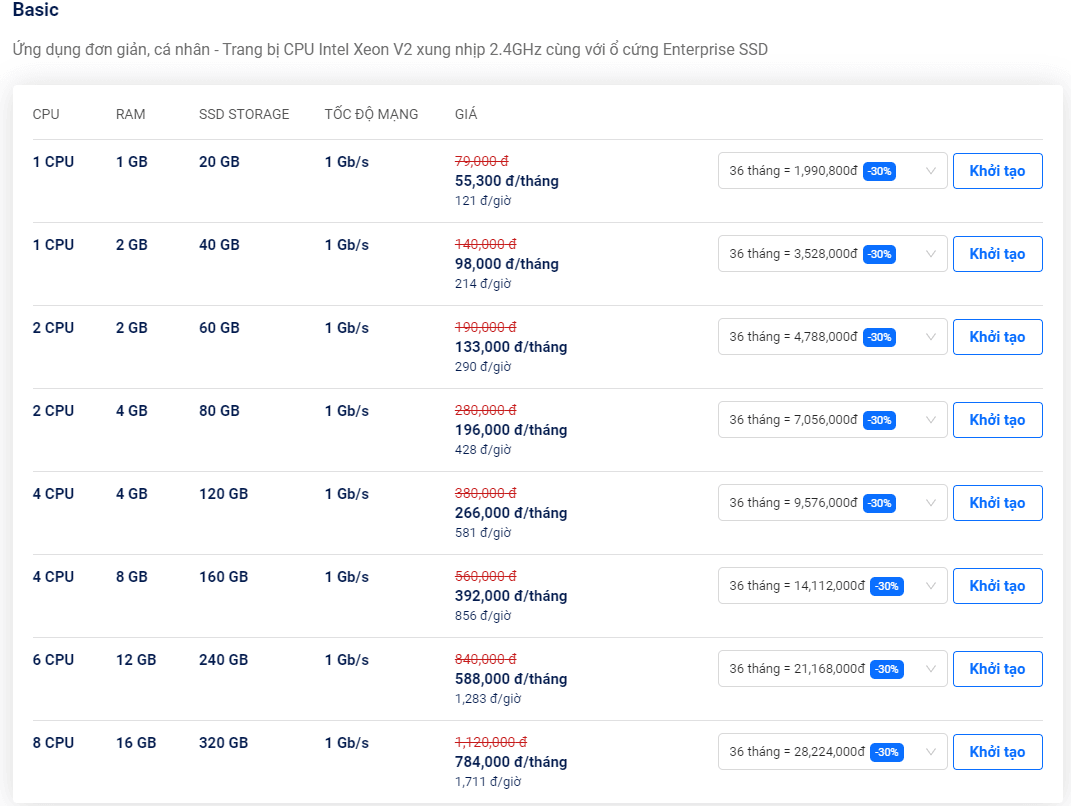Expand the 36 tháng = 3,528,000đ dropdown
The width and height of the screenshot is (1071, 806).
(x=832, y=254)
